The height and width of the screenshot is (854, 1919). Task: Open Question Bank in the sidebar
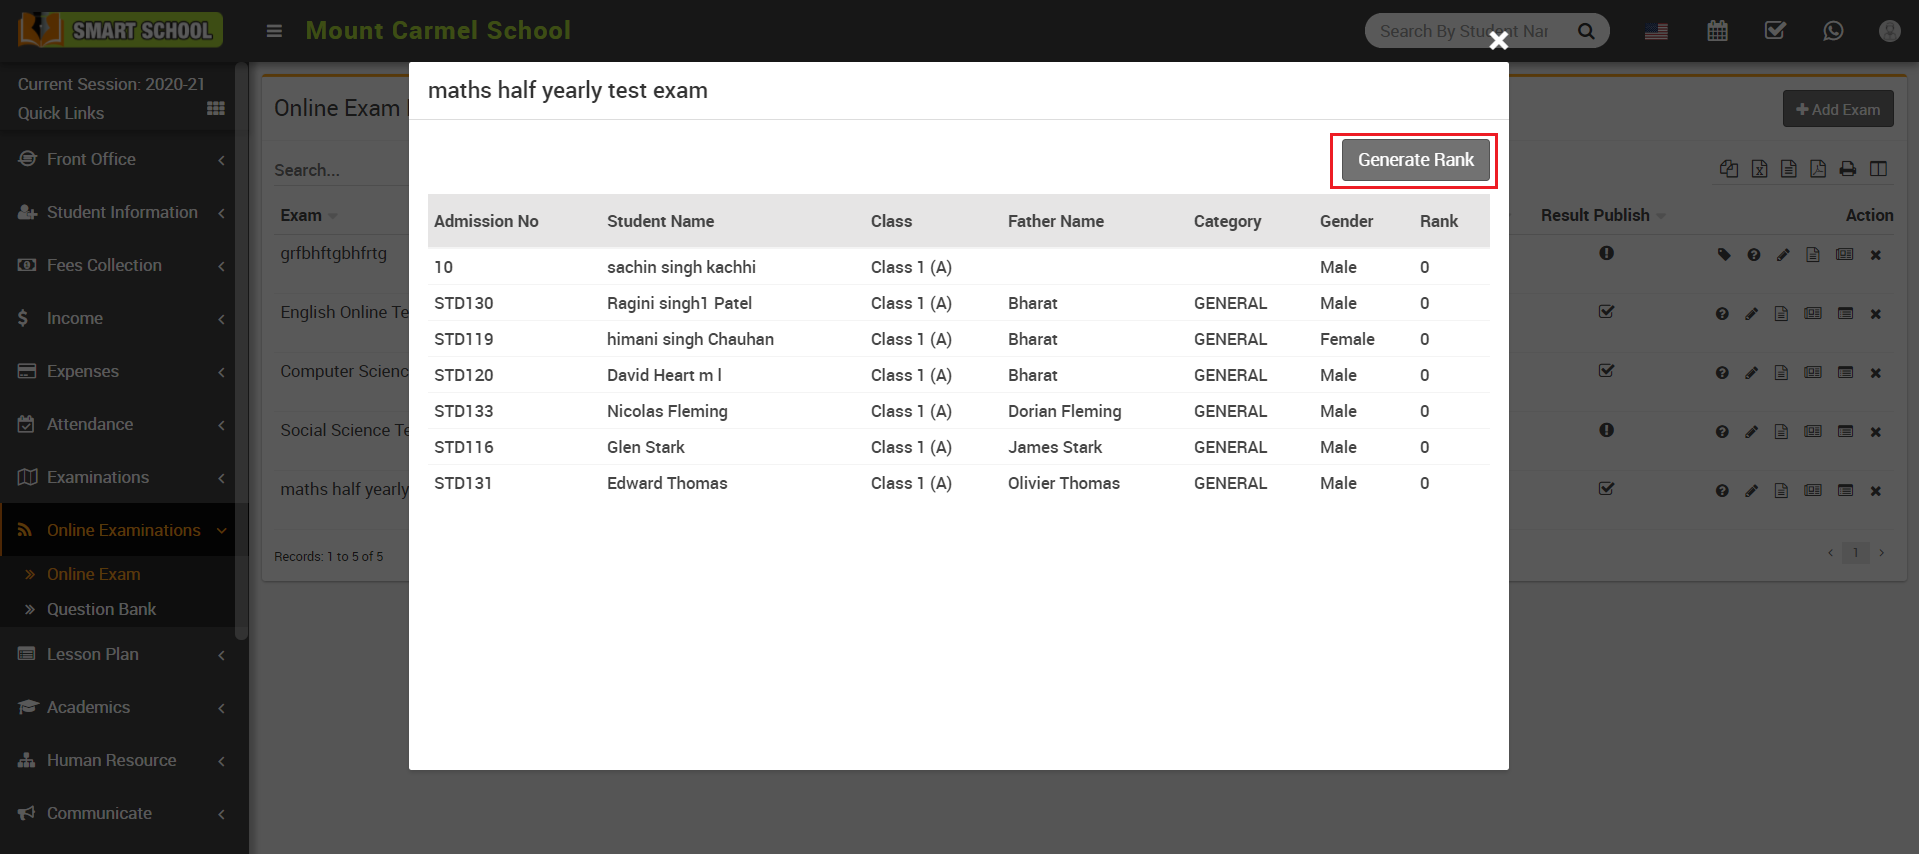(101, 609)
